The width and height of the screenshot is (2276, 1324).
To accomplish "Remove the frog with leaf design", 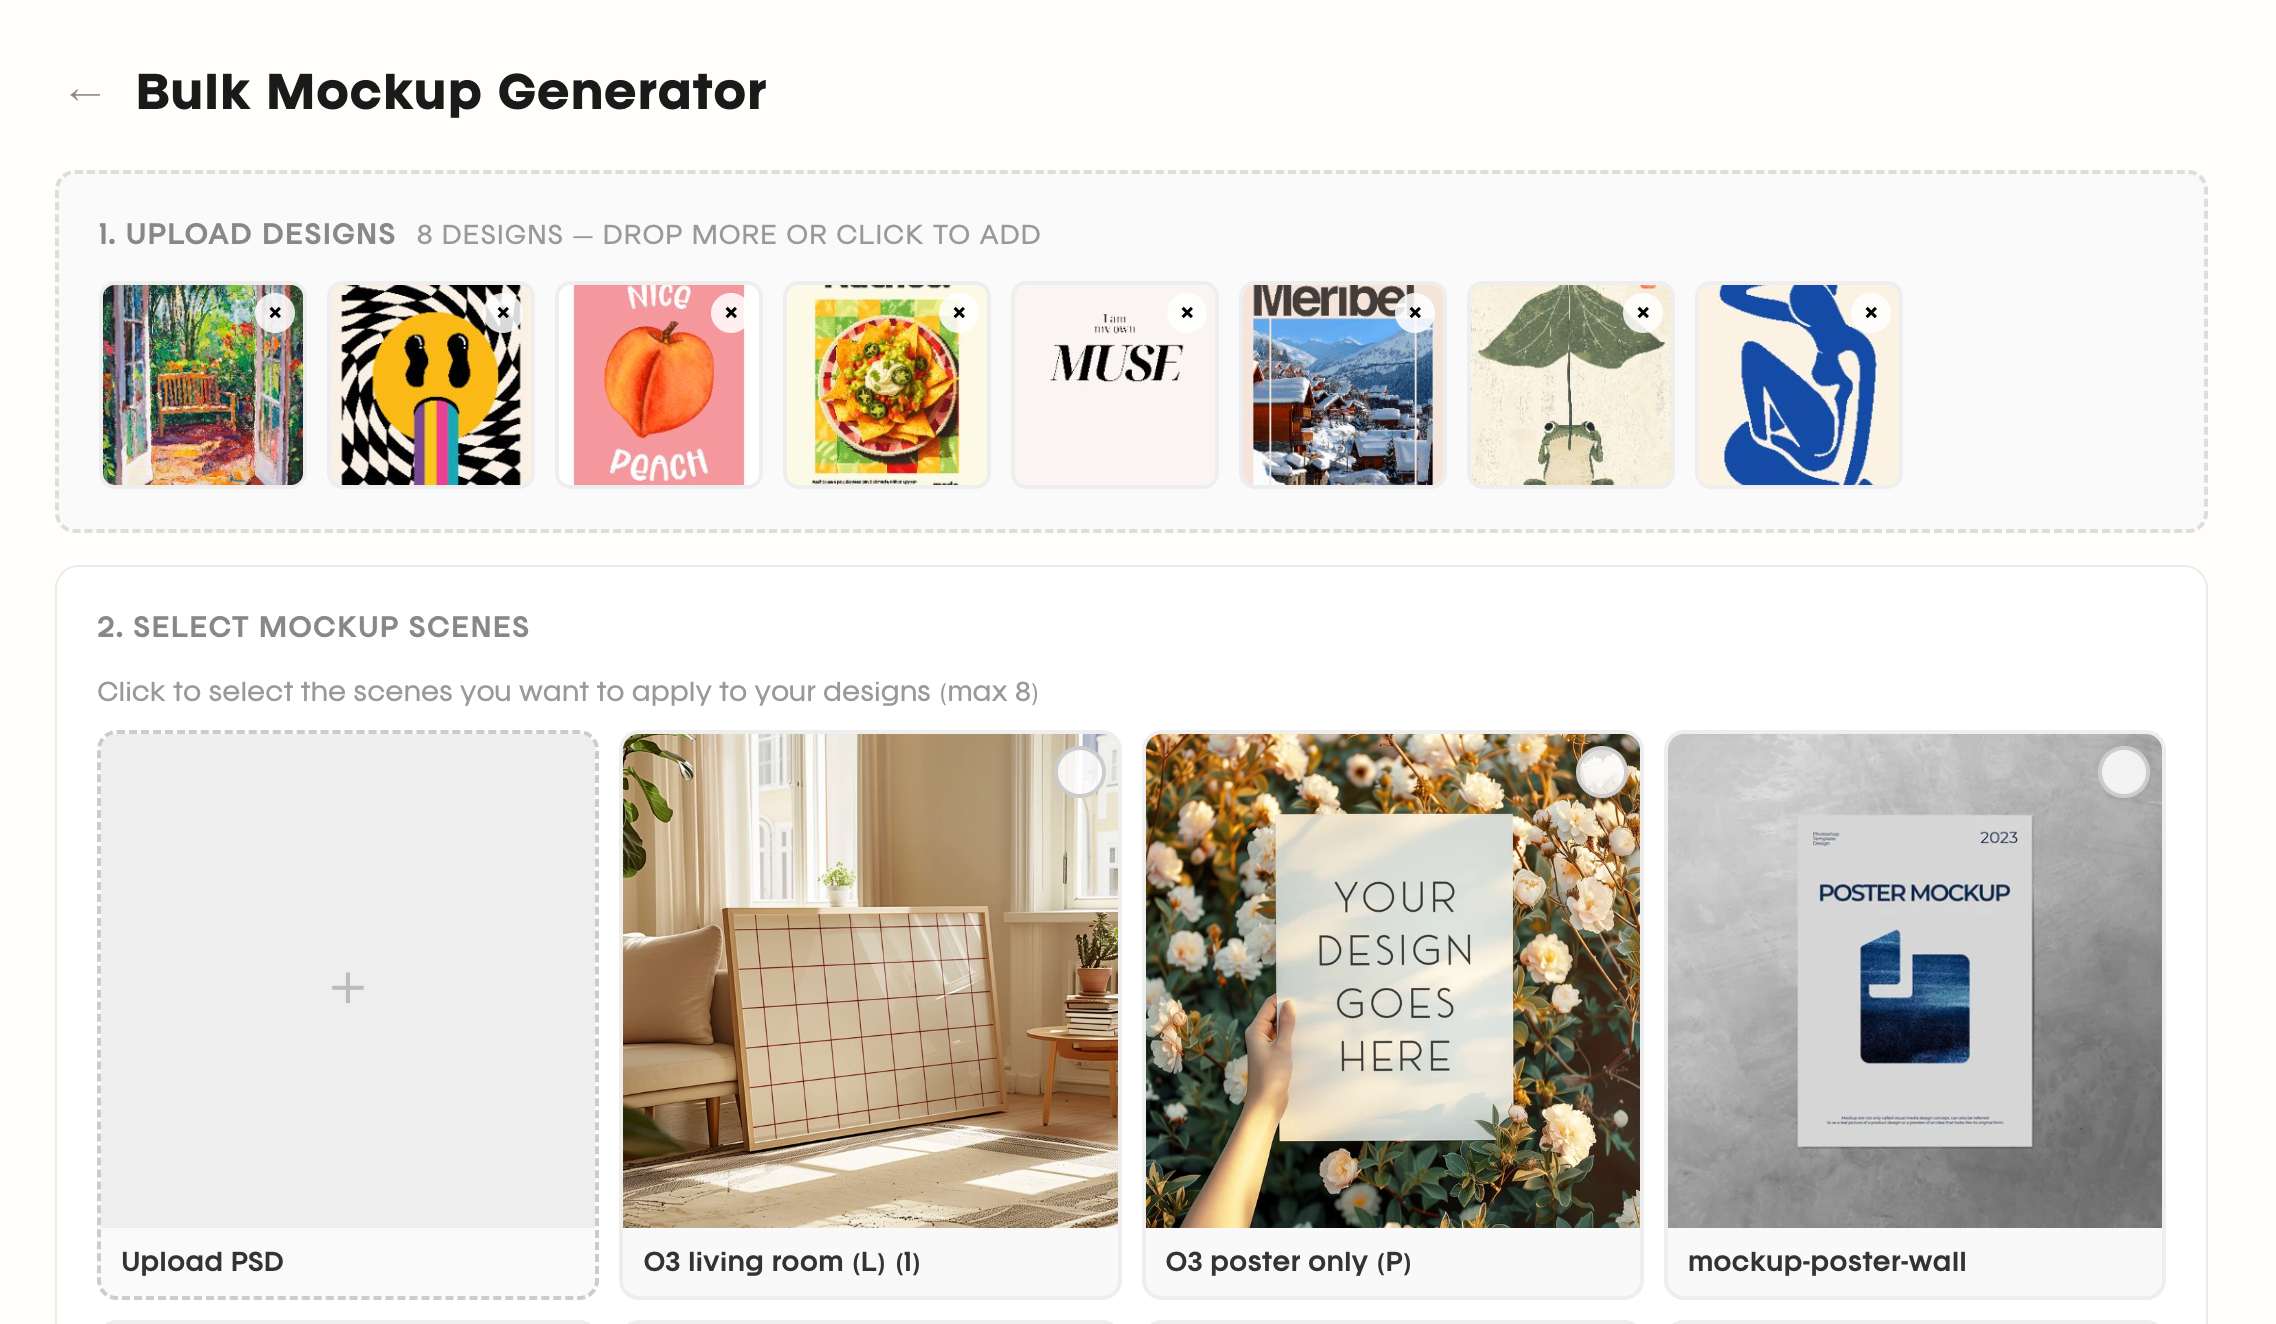I will (x=1643, y=313).
